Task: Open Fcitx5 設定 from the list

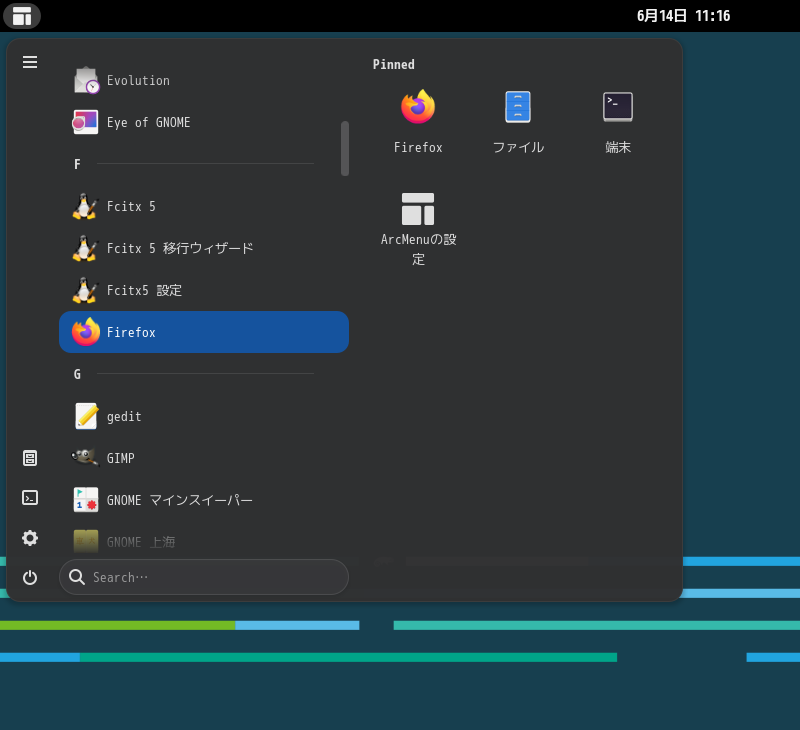Action: pyautogui.click(x=204, y=290)
